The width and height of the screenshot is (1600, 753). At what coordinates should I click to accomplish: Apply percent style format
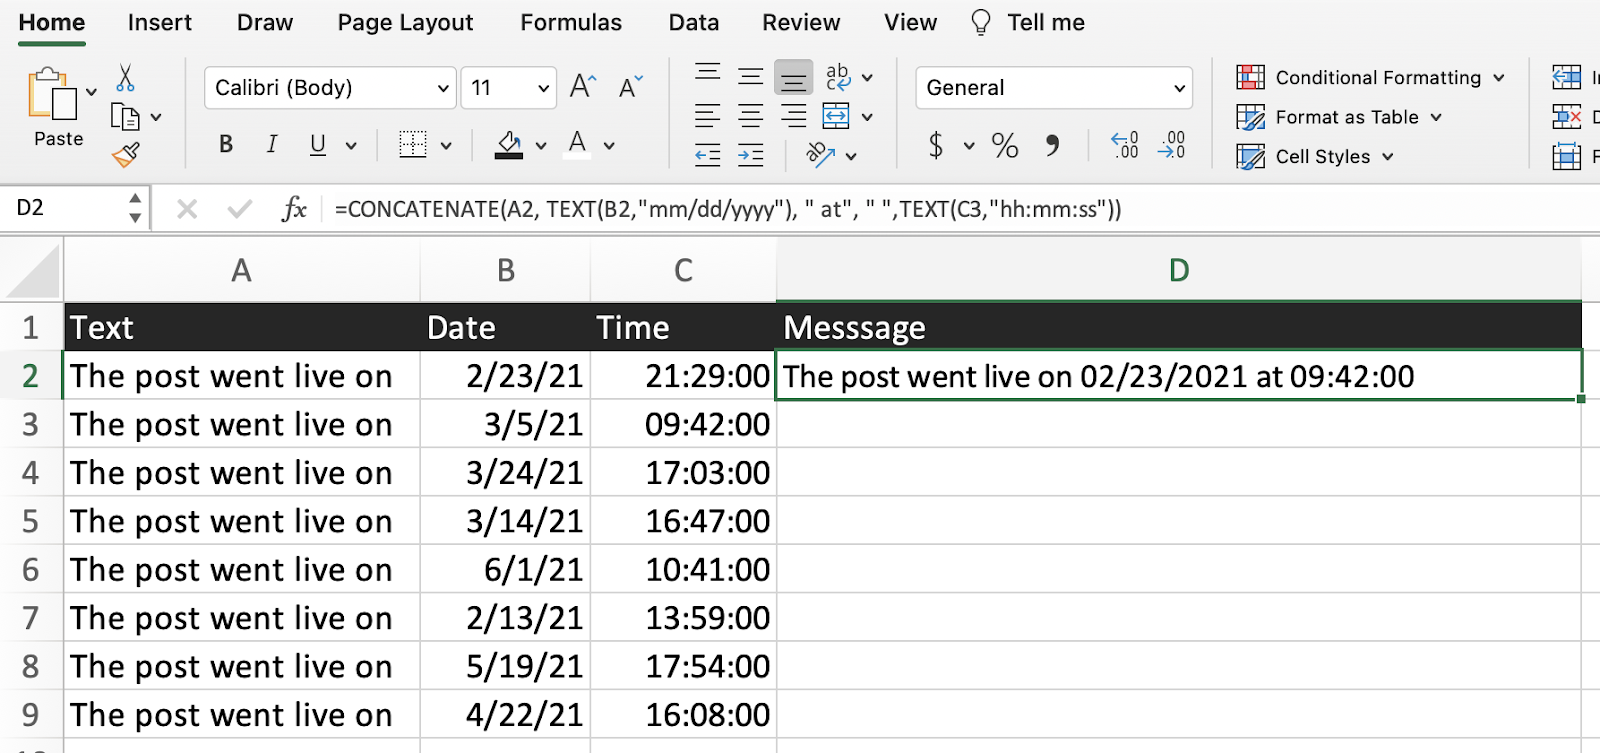click(1005, 146)
